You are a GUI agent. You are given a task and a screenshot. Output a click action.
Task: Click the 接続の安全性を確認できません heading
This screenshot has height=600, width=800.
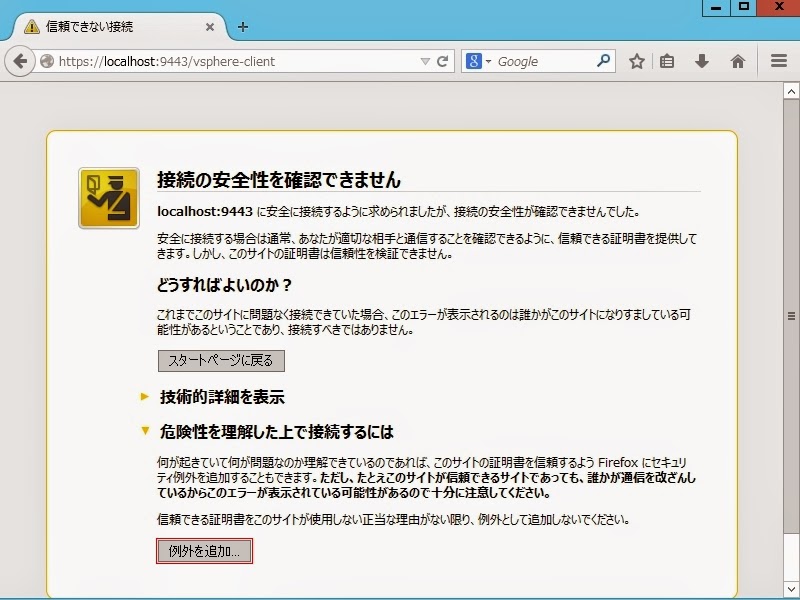279,180
